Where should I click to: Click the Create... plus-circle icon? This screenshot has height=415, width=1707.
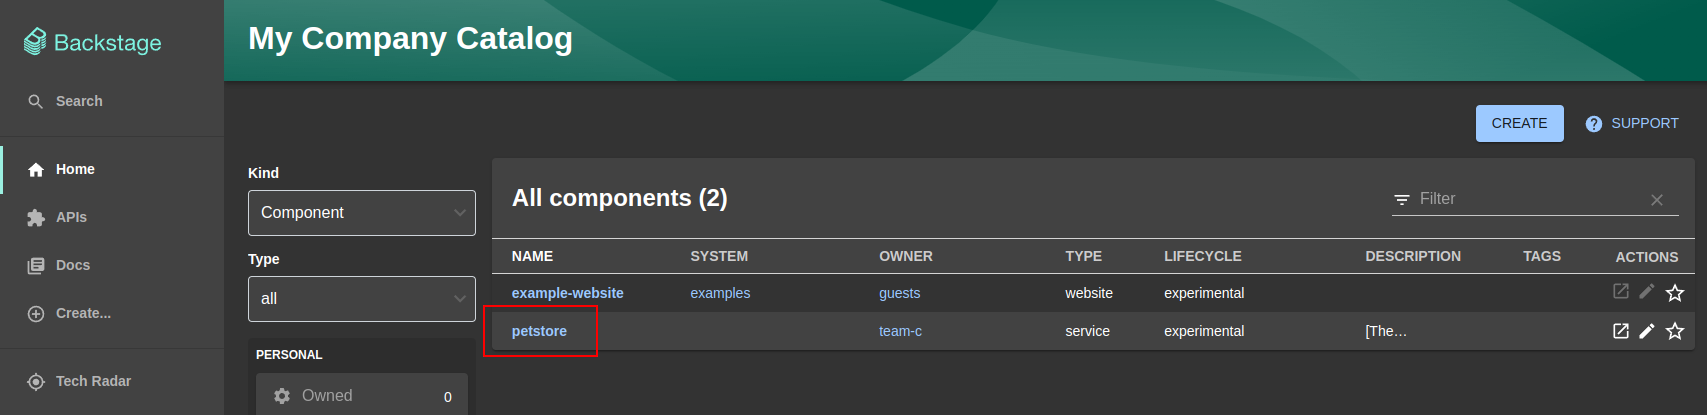coord(36,314)
